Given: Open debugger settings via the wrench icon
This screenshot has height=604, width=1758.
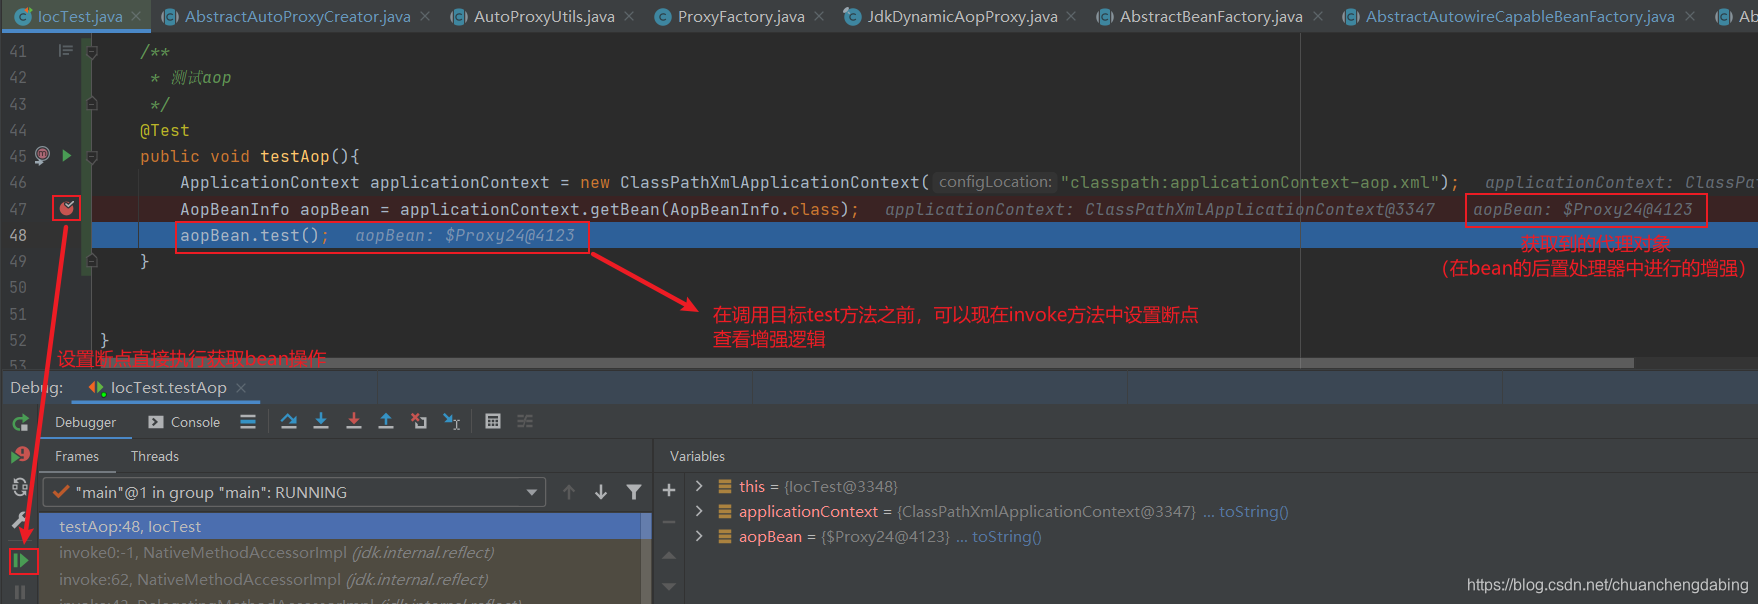Looking at the screenshot, I should (x=20, y=520).
